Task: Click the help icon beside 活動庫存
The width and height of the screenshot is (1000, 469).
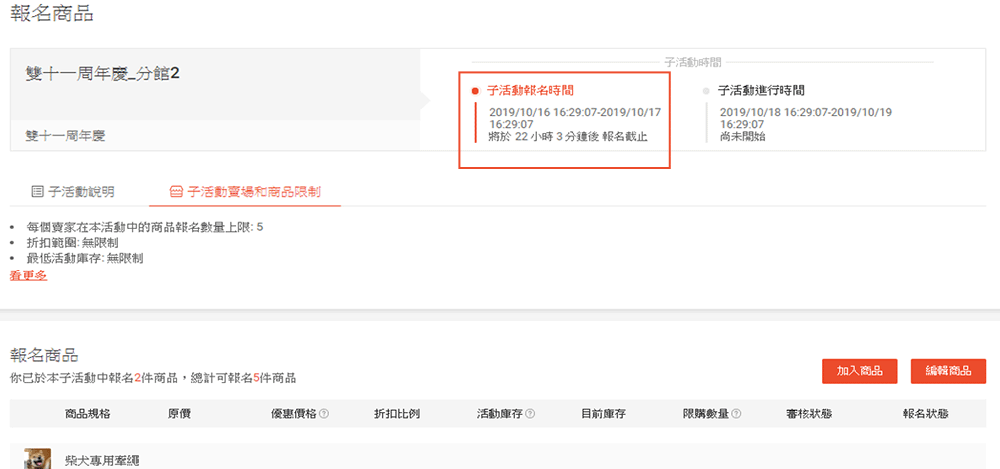Action: tap(530, 413)
